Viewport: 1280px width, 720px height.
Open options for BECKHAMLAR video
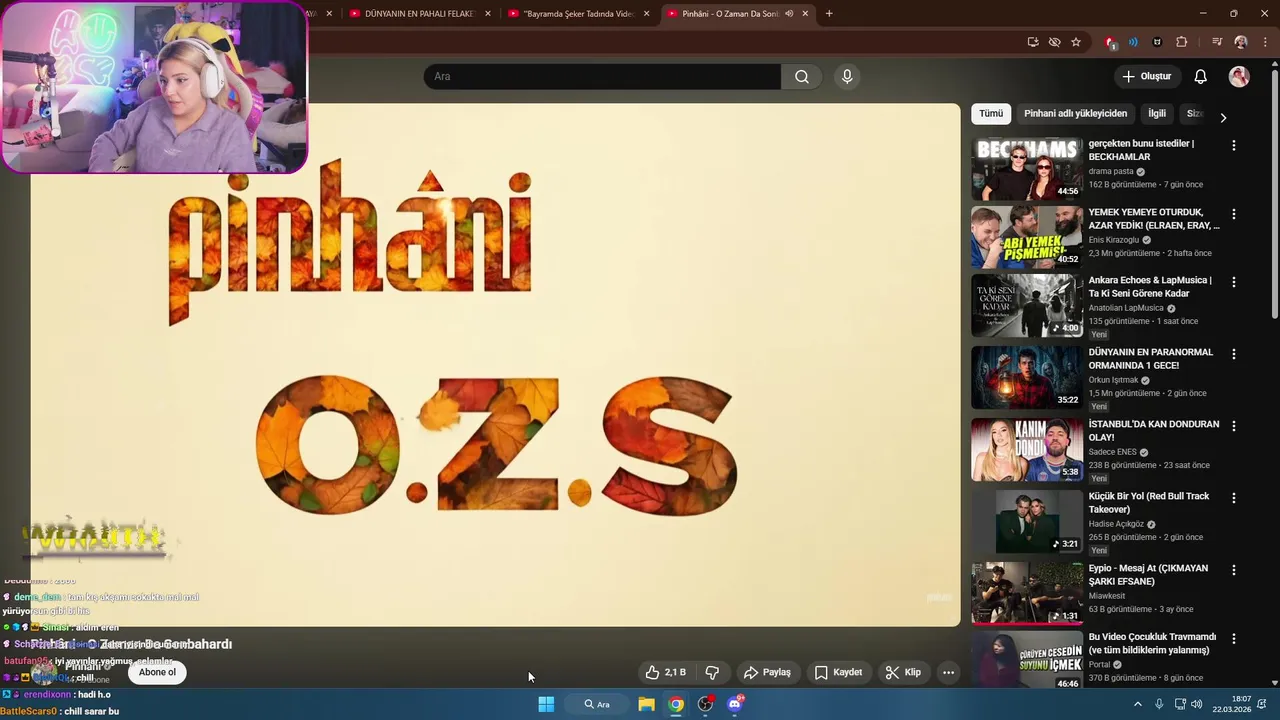point(1233,145)
